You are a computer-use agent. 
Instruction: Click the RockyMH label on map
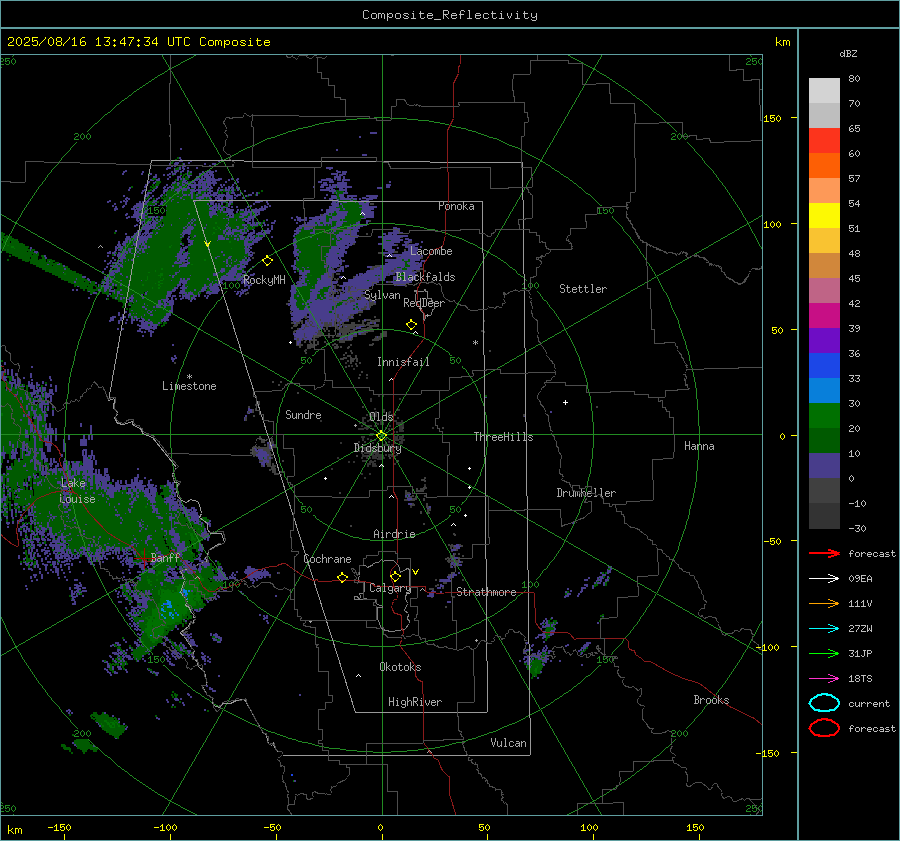[x=264, y=280]
